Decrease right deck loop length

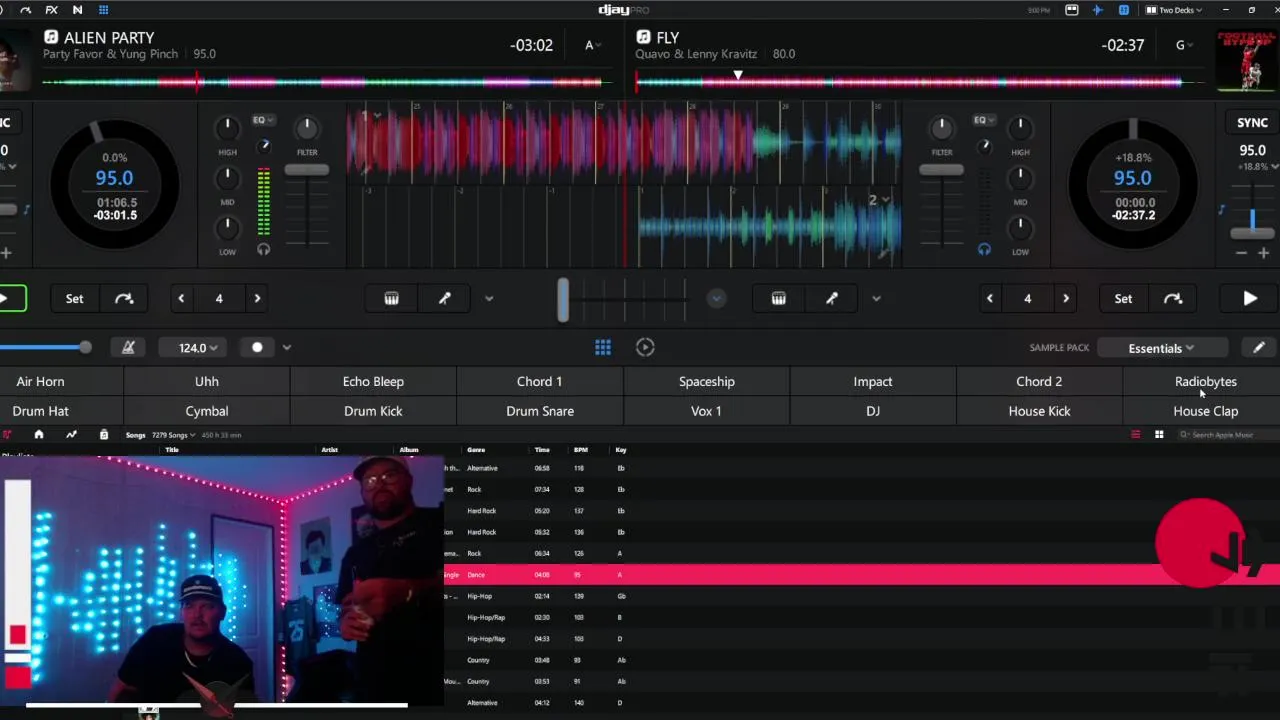point(990,298)
